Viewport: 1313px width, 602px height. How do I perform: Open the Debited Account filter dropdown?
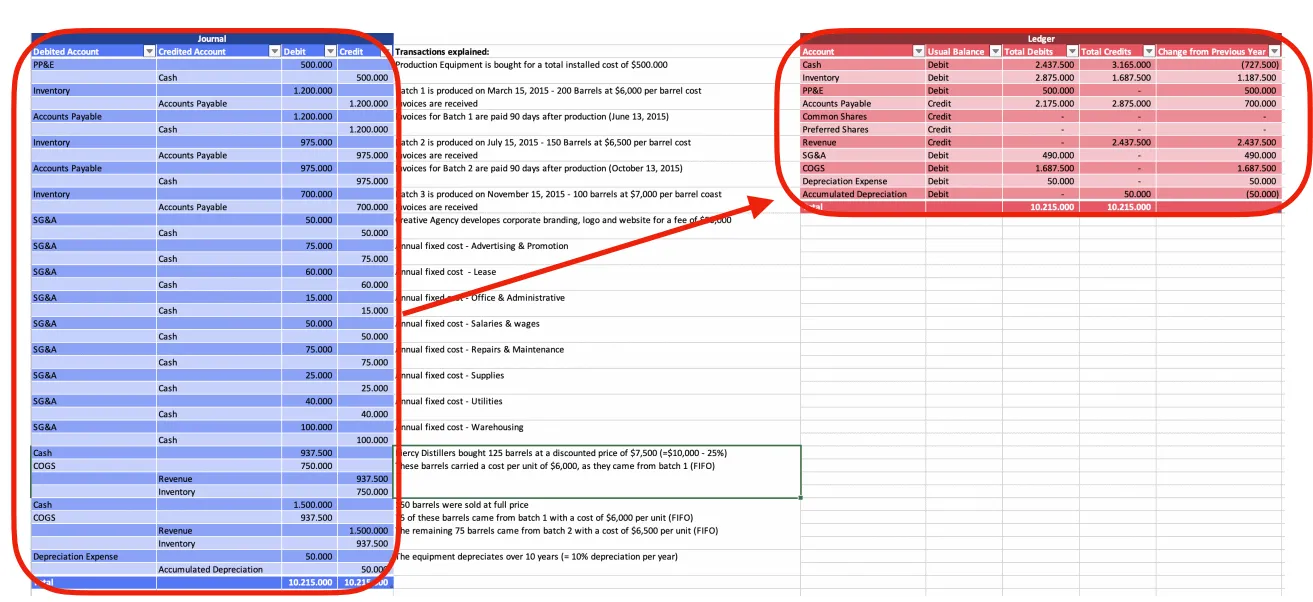pyautogui.click(x=149, y=51)
